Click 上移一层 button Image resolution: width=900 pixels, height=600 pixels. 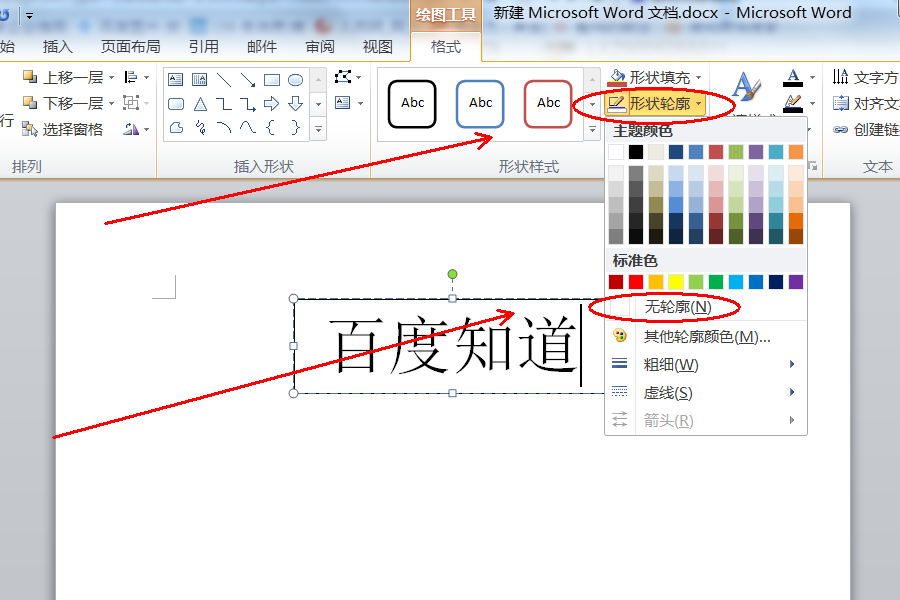(x=63, y=77)
